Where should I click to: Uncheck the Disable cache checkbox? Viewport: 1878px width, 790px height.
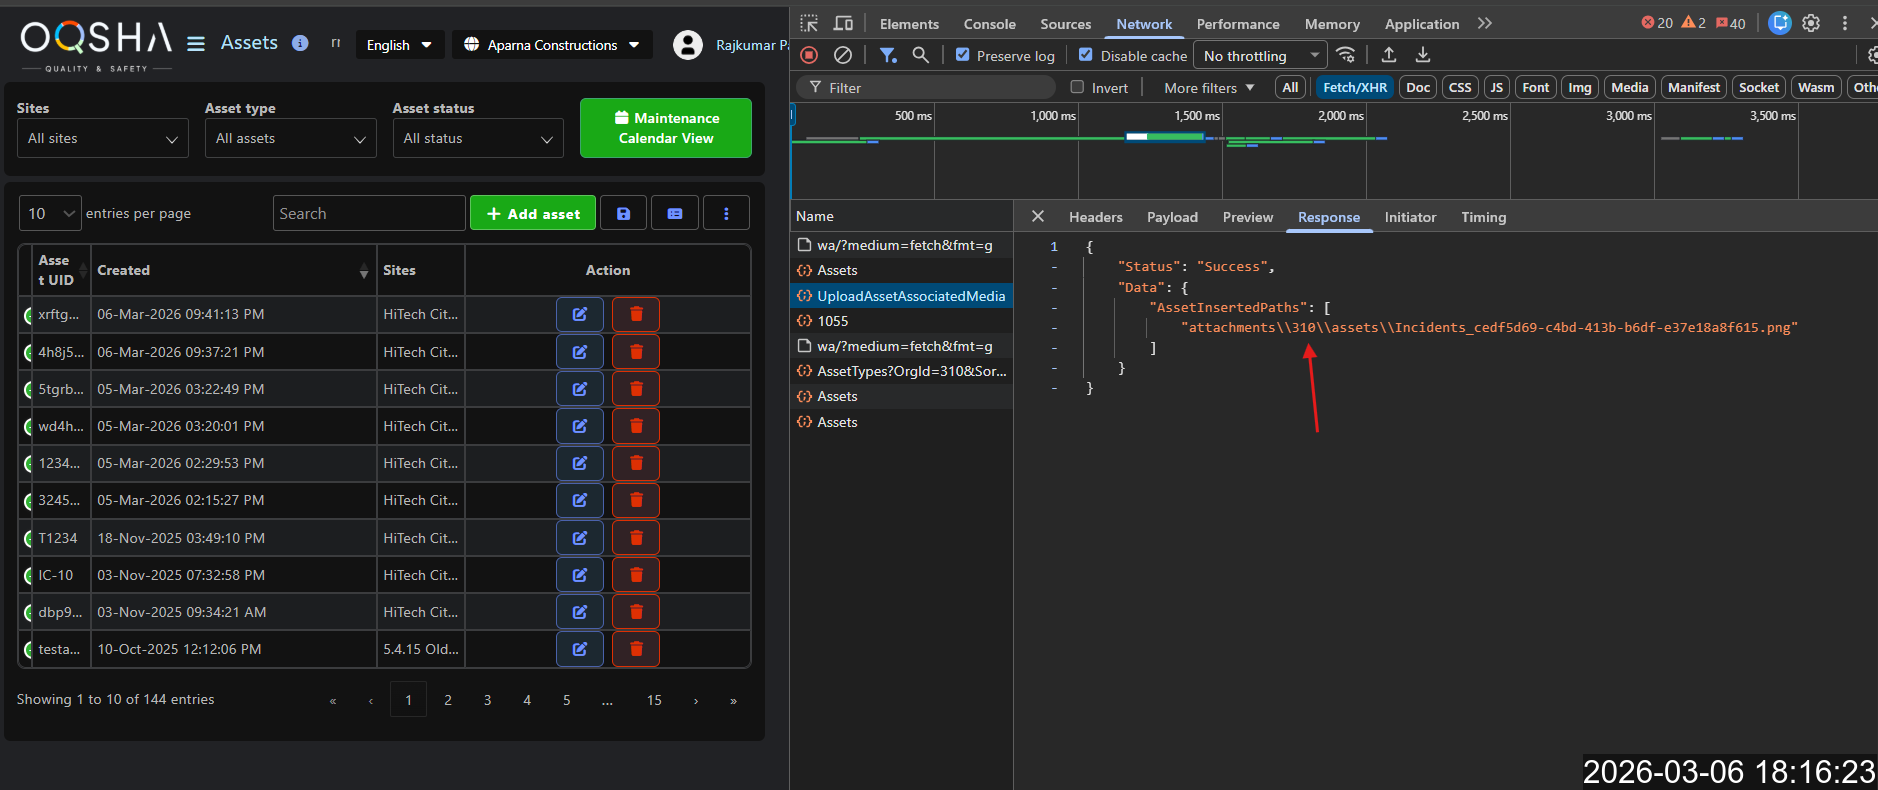1086,55
